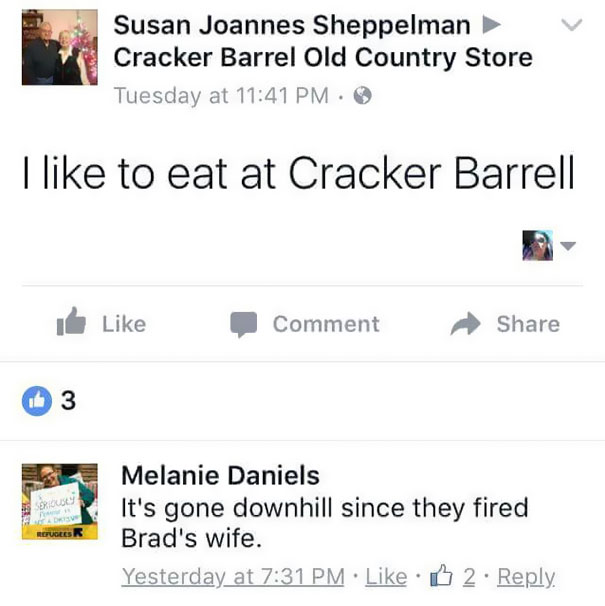Reply to Melanie Daniels' comment

(526, 577)
